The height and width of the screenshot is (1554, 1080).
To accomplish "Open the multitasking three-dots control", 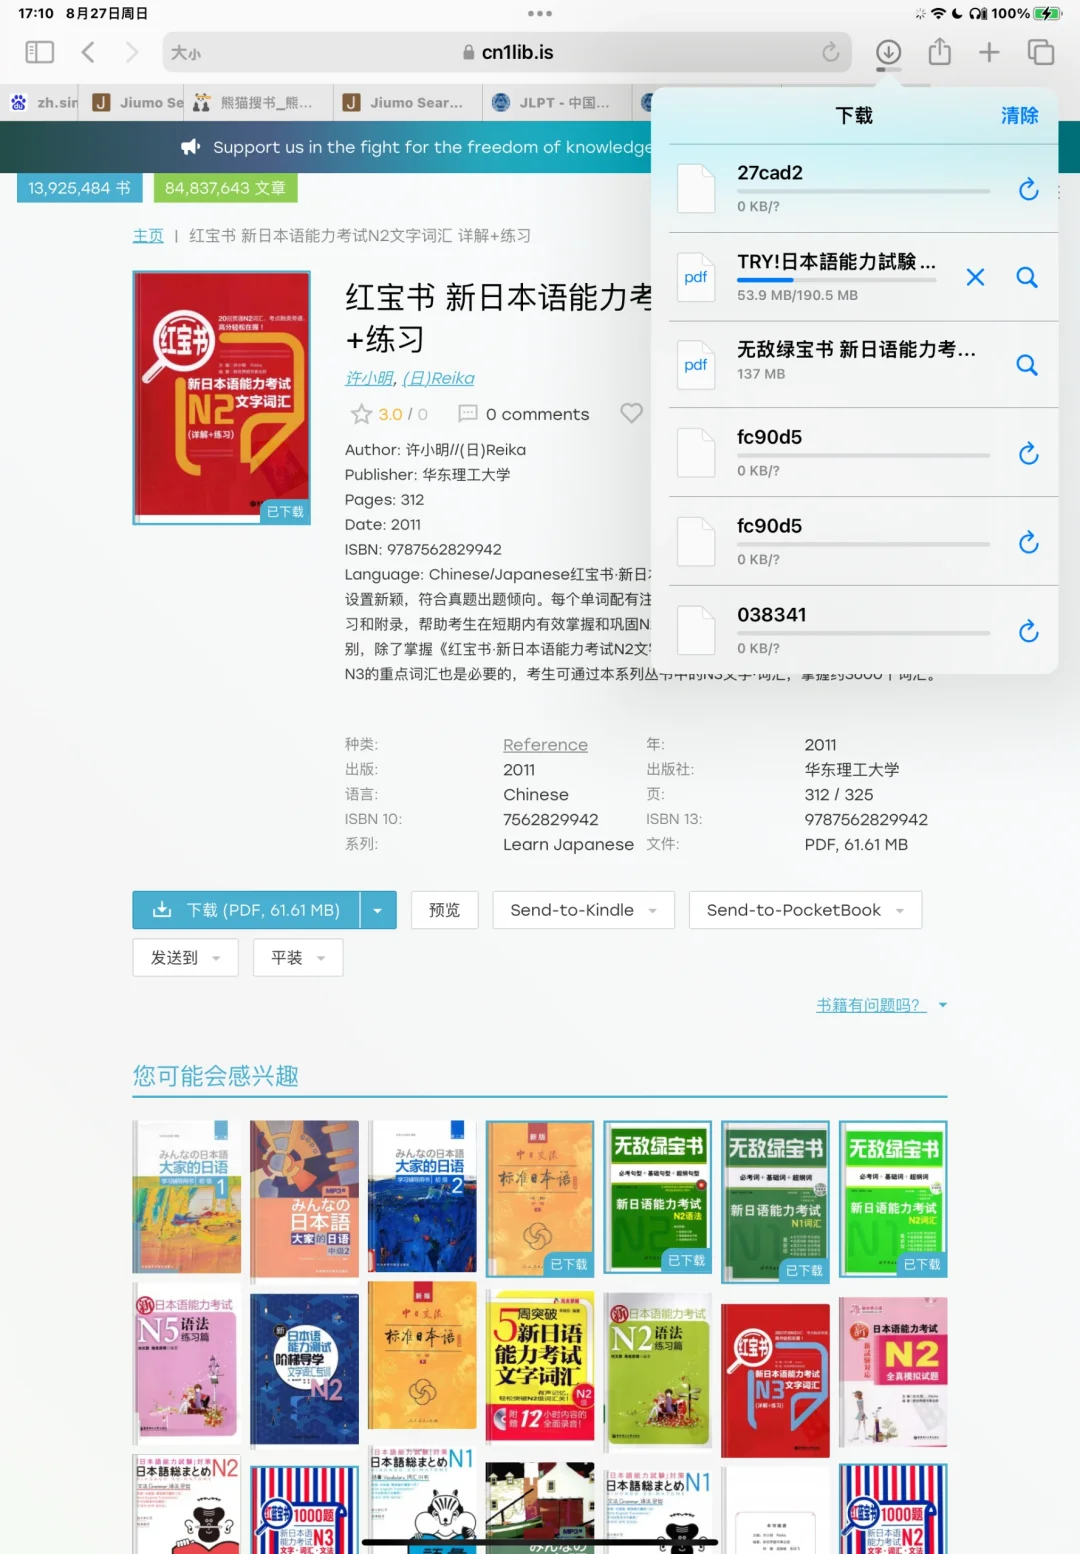I will 540,14.
